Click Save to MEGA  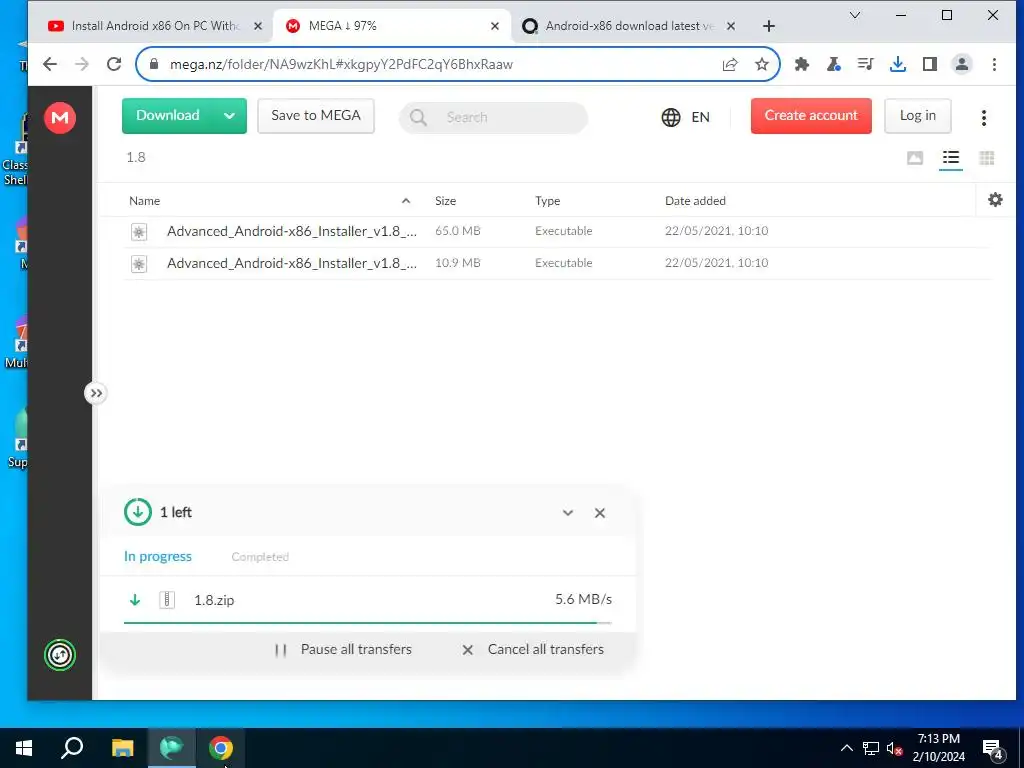point(316,116)
